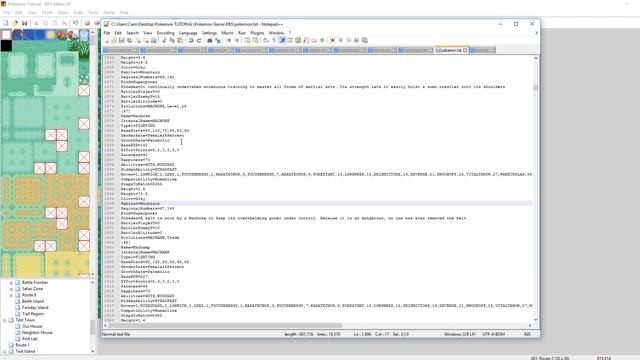Undo last edit in Notepad++ toolbar
640x360 pixels.
pos(191,40)
